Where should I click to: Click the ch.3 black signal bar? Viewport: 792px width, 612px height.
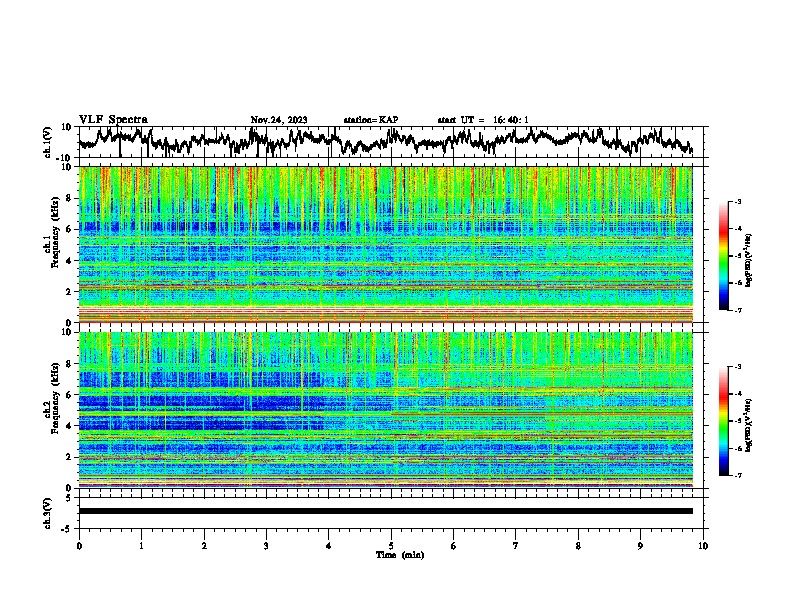click(x=385, y=511)
